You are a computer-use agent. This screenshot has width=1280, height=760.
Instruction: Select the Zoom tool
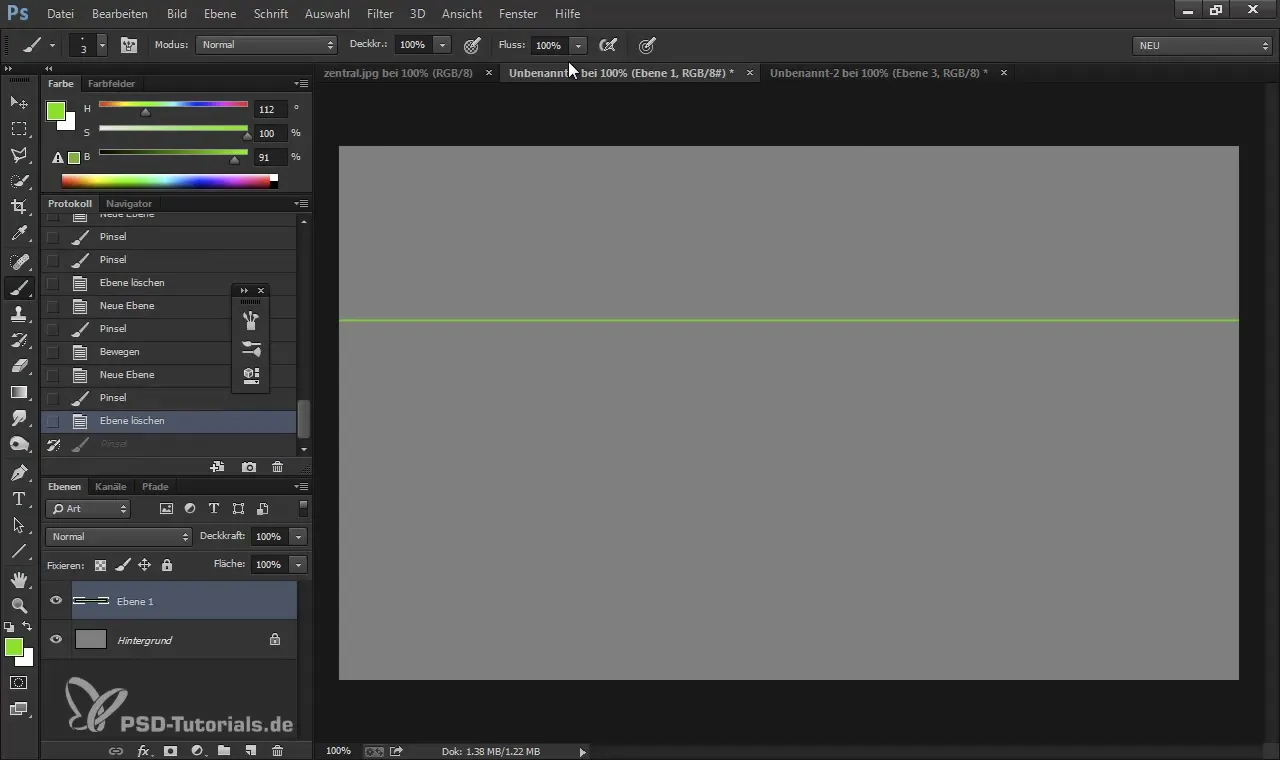[19, 605]
